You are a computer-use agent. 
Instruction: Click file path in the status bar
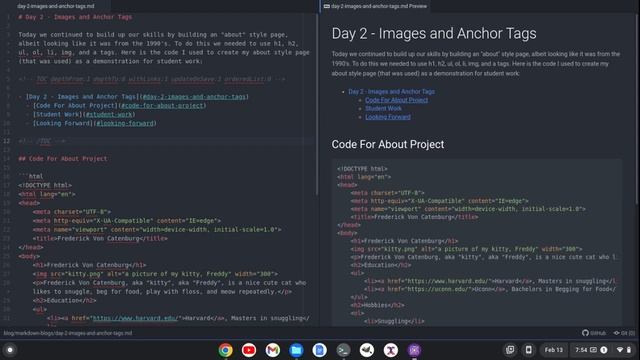pyautogui.click(x=68, y=333)
